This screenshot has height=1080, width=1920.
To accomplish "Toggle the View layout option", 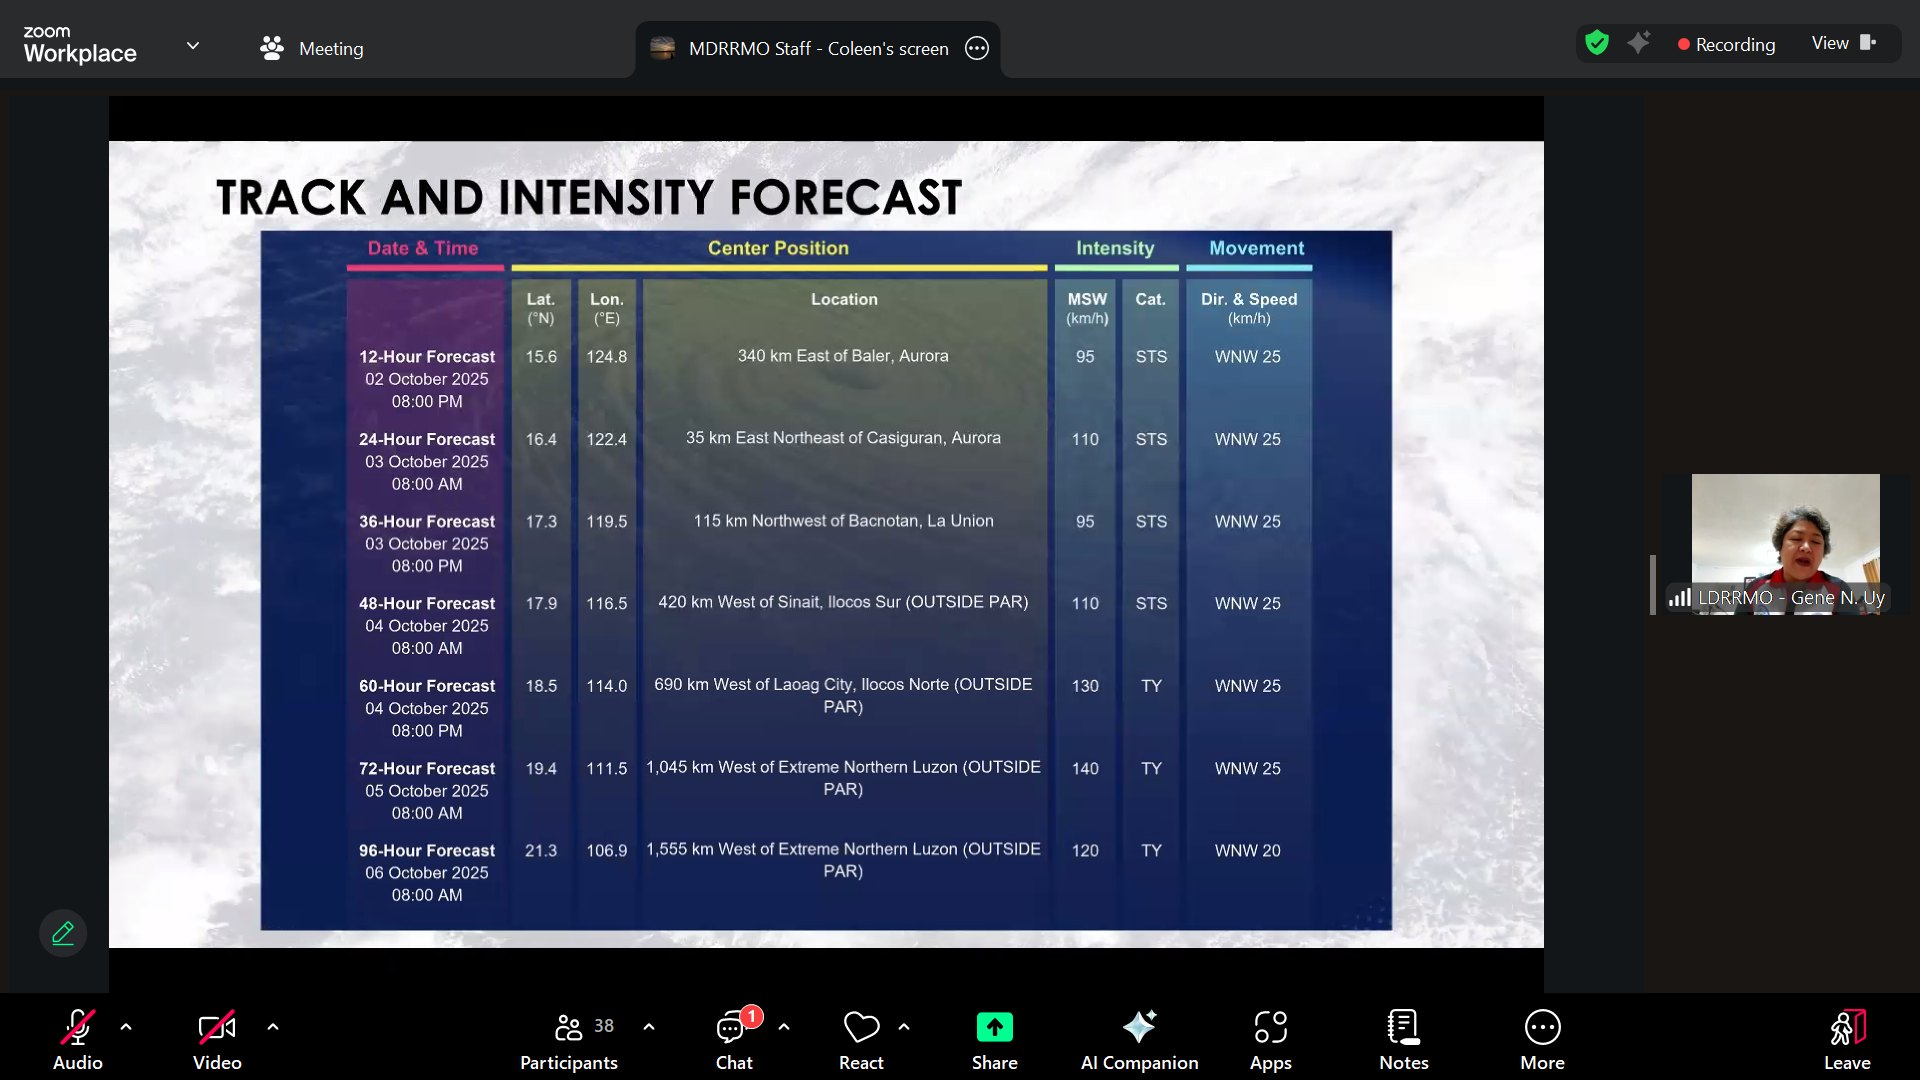I will coord(1843,43).
